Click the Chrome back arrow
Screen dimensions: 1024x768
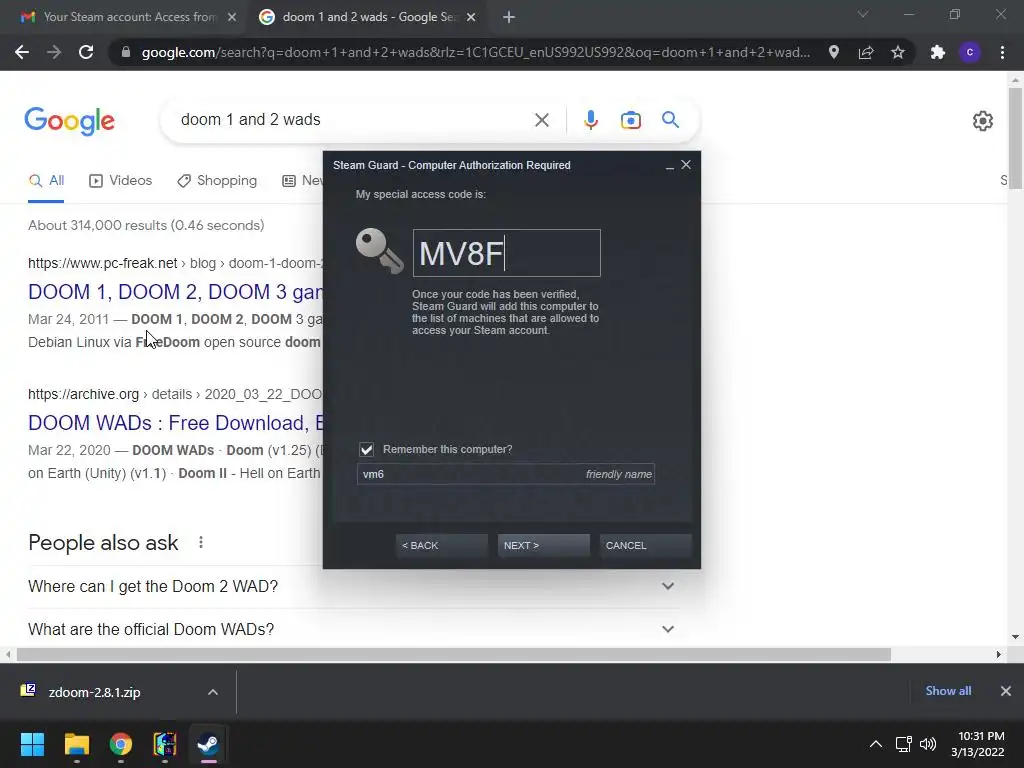(x=22, y=52)
